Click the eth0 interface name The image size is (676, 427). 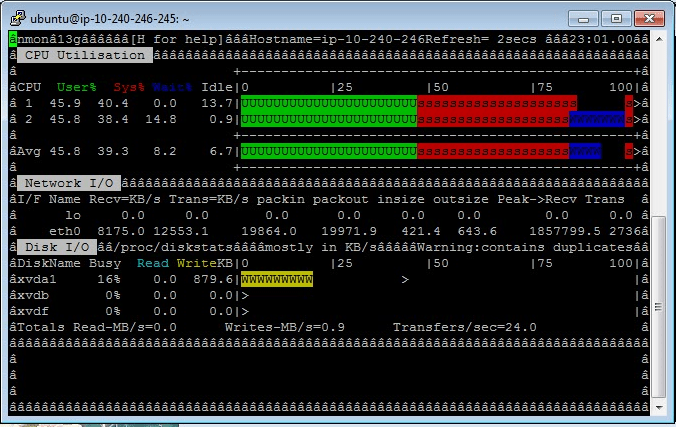click(x=65, y=230)
